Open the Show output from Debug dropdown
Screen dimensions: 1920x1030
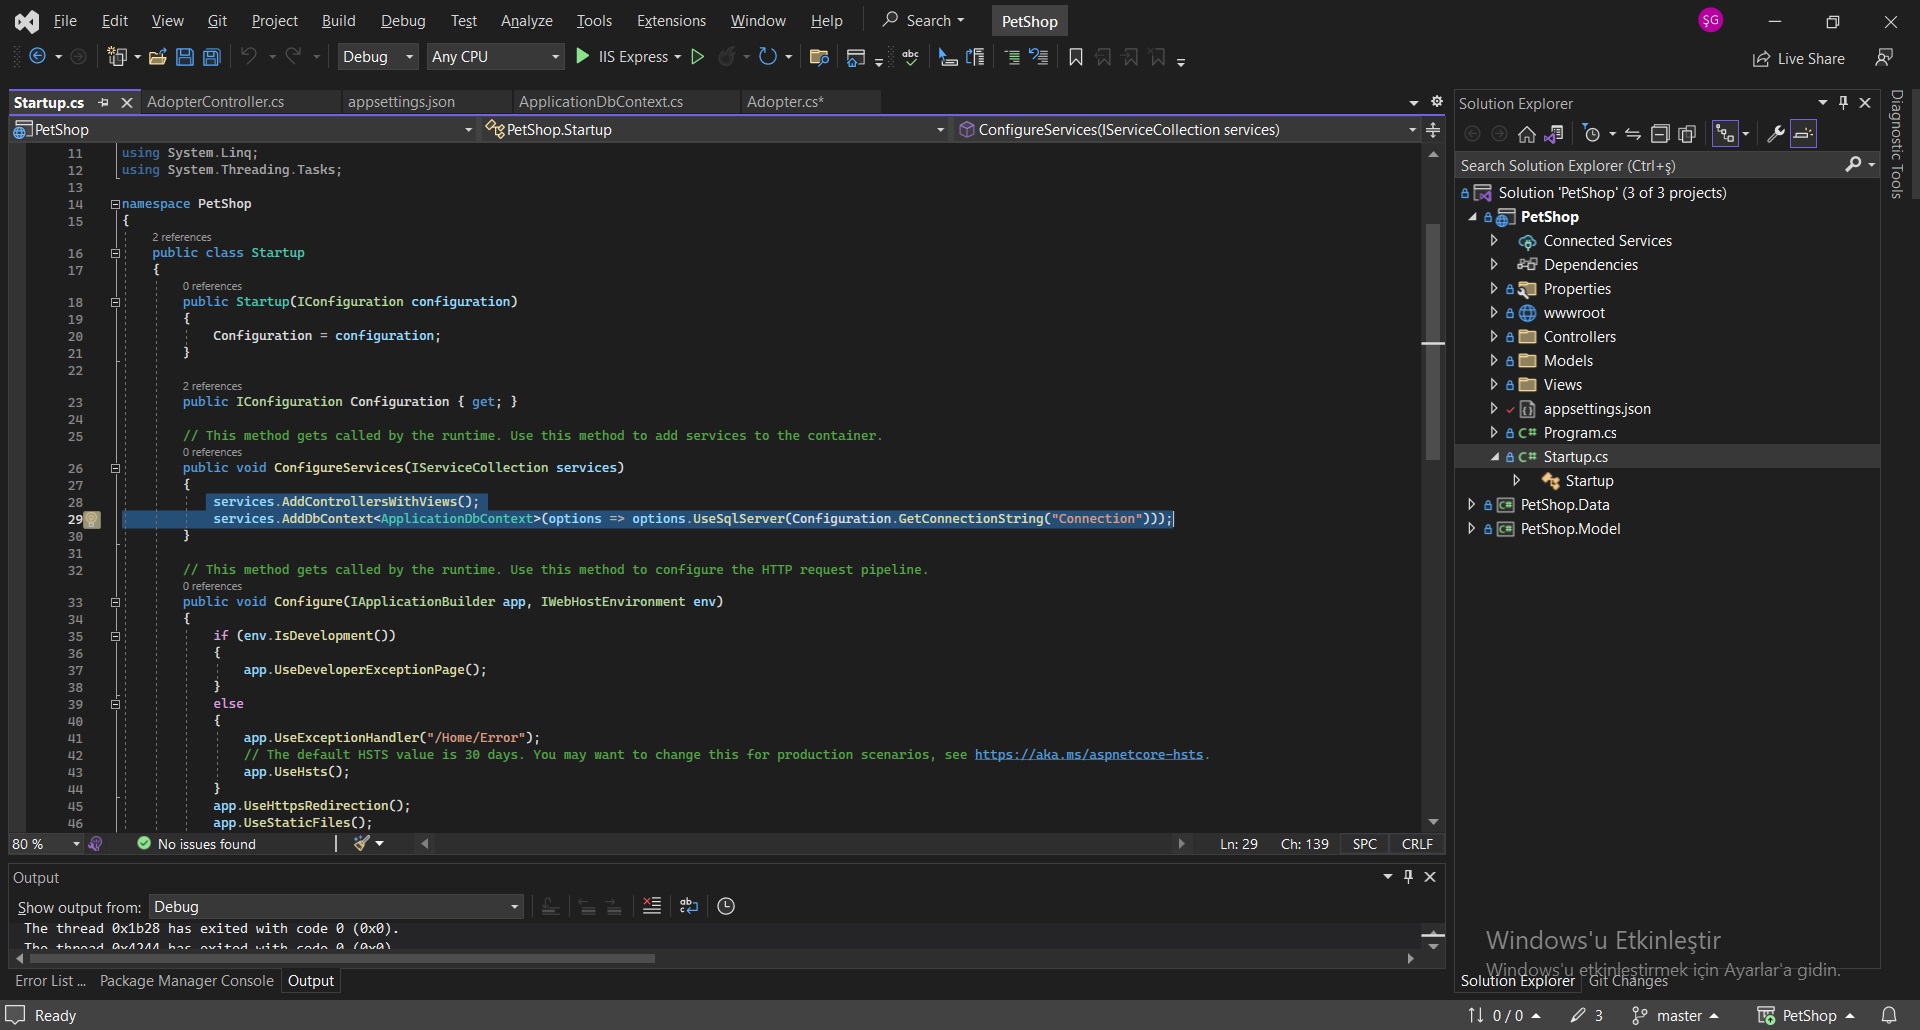coord(336,907)
